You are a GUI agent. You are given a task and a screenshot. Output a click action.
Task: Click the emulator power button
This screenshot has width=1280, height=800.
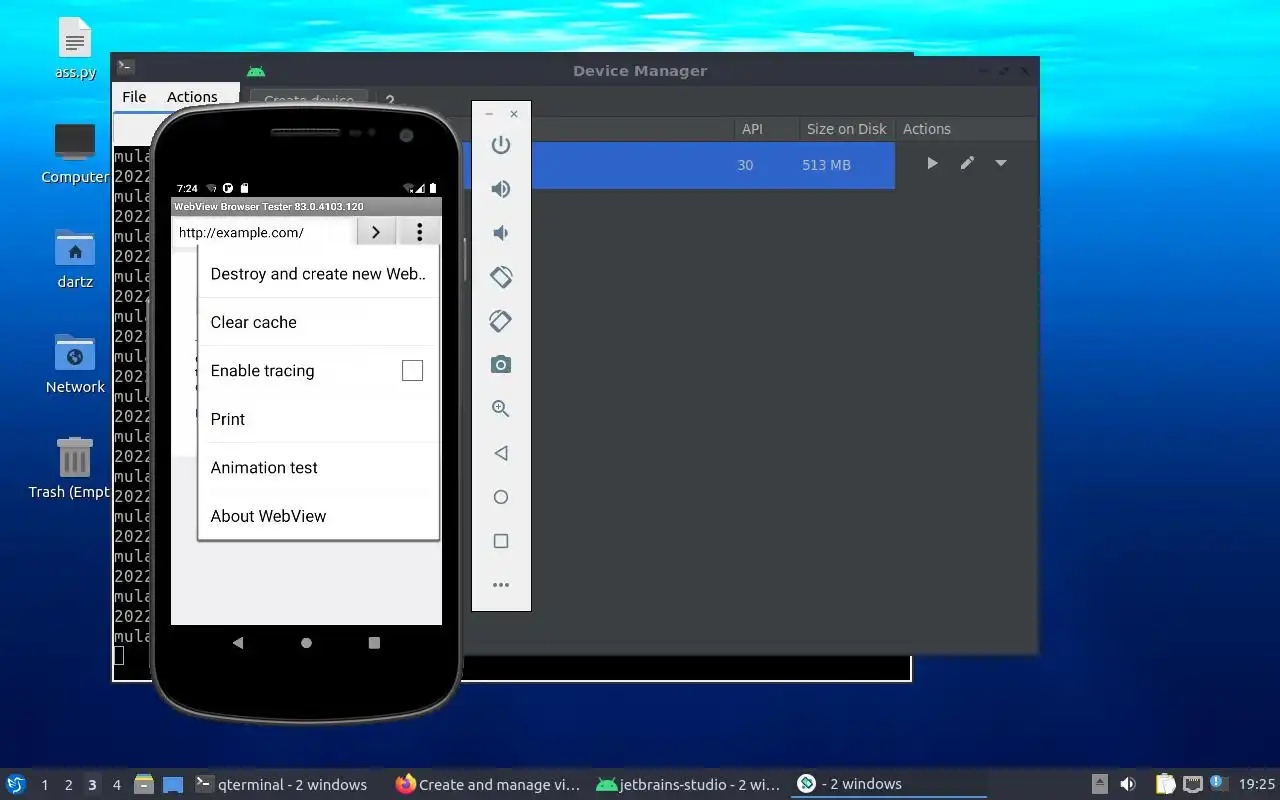[501, 145]
